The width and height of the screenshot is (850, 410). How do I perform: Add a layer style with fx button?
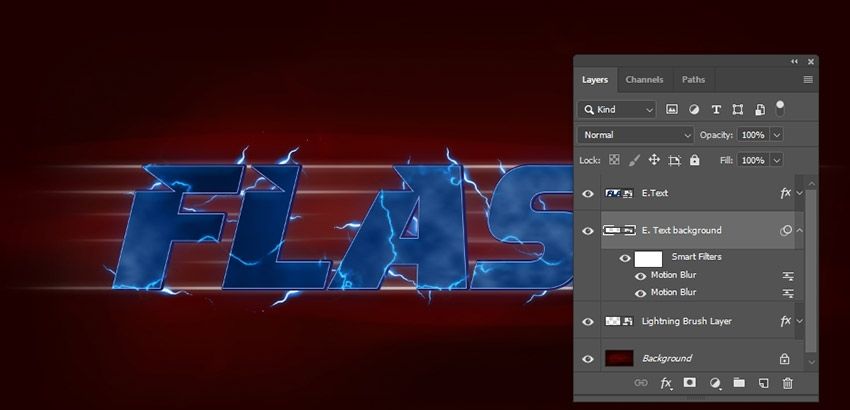(x=666, y=383)
